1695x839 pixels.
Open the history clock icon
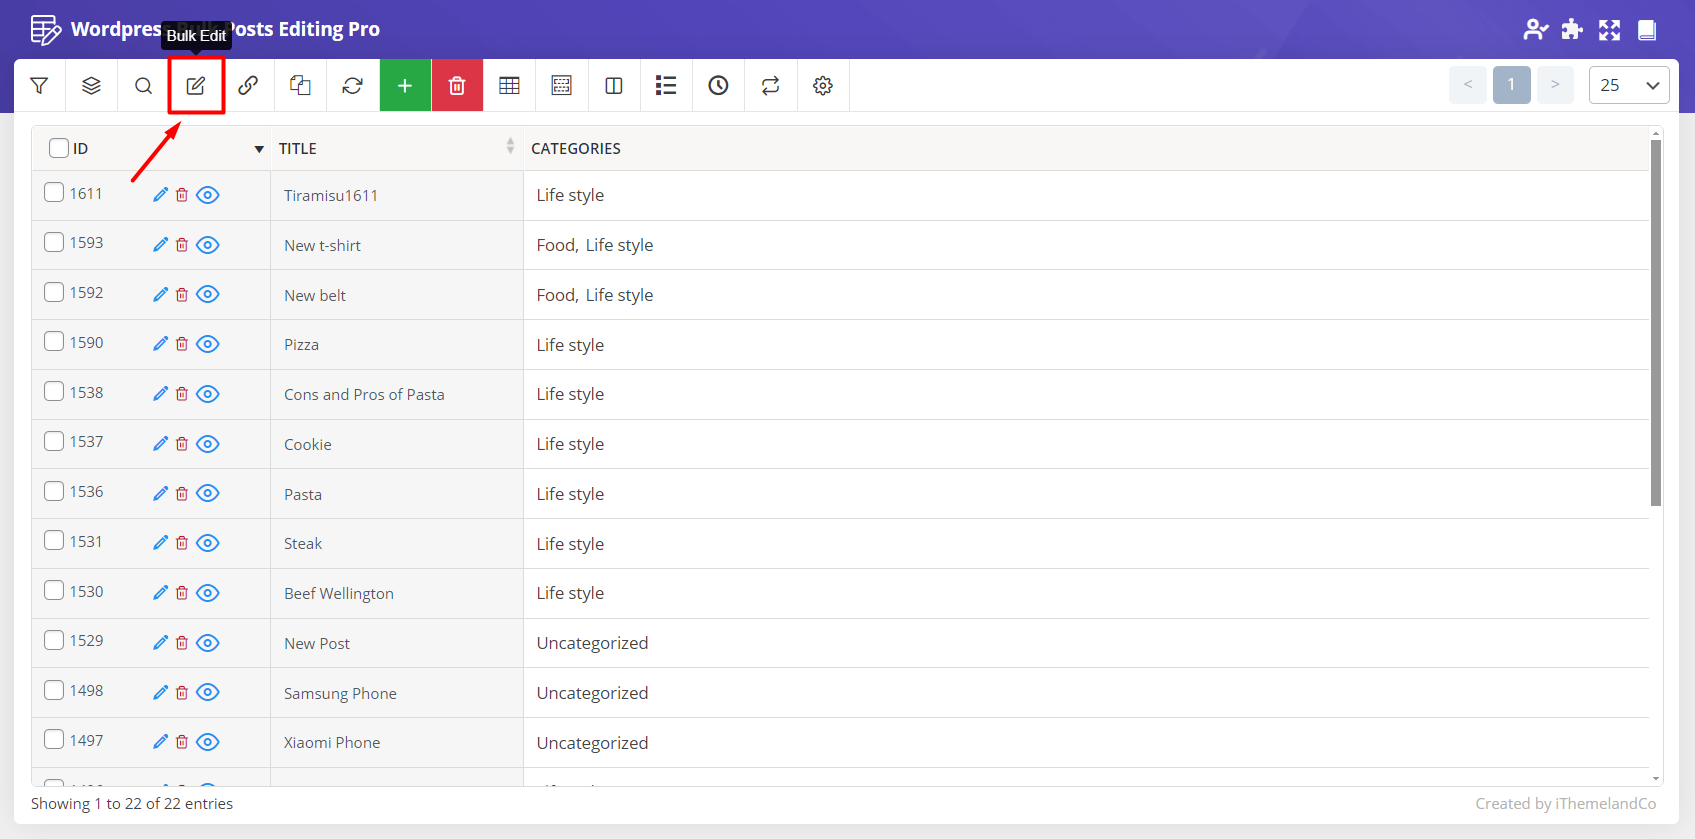point(718,86)
